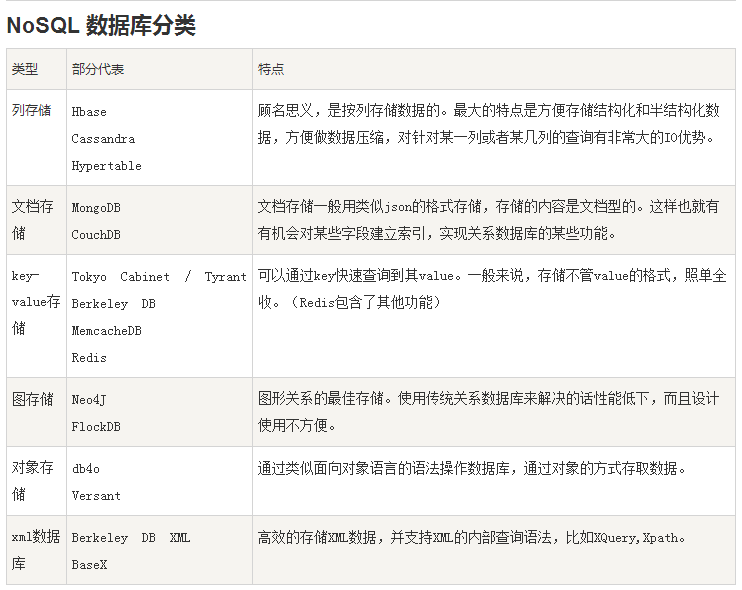Image resolution: width=742 pixels, height=590 pixels.
Task: Click the 'Neo4J' entry
Action: 89,400
